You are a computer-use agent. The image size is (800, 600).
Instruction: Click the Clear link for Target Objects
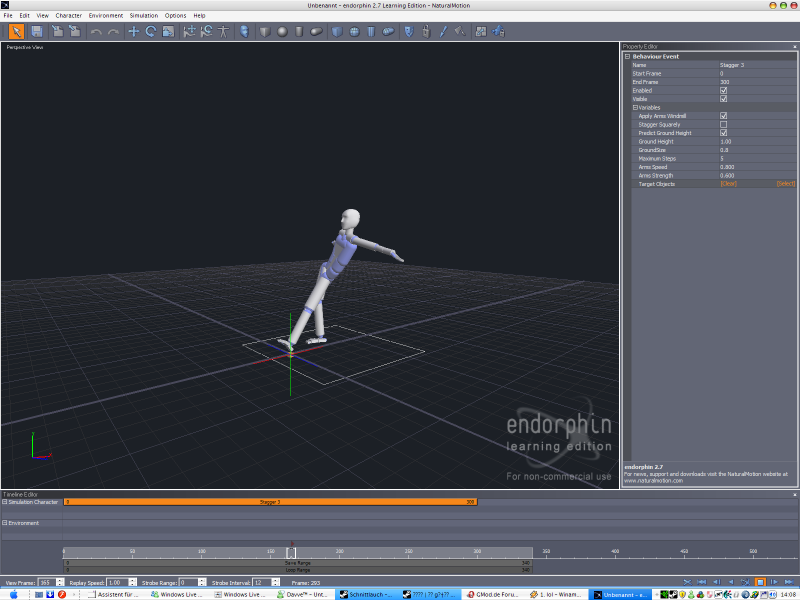pyautogui.click(x=728, y=184)
